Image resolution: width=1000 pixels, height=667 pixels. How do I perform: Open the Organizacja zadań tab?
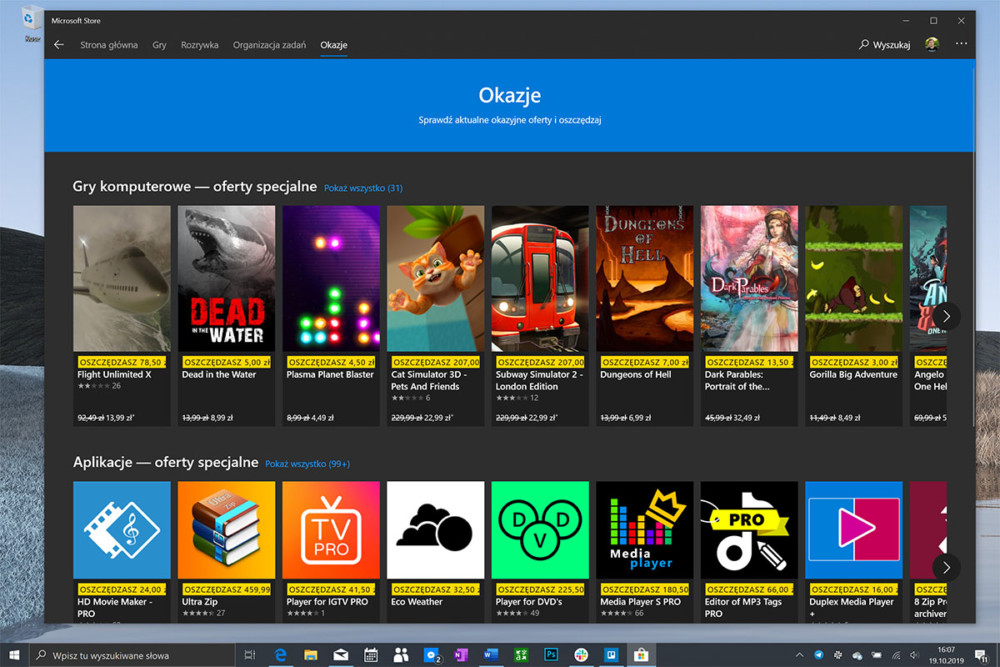point(269,45)
